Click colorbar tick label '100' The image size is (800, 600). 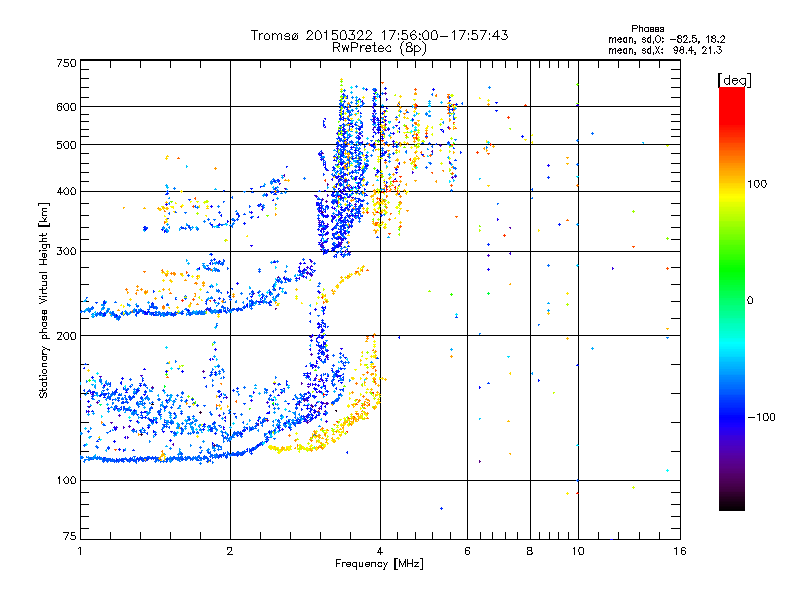tap(757, 184)
